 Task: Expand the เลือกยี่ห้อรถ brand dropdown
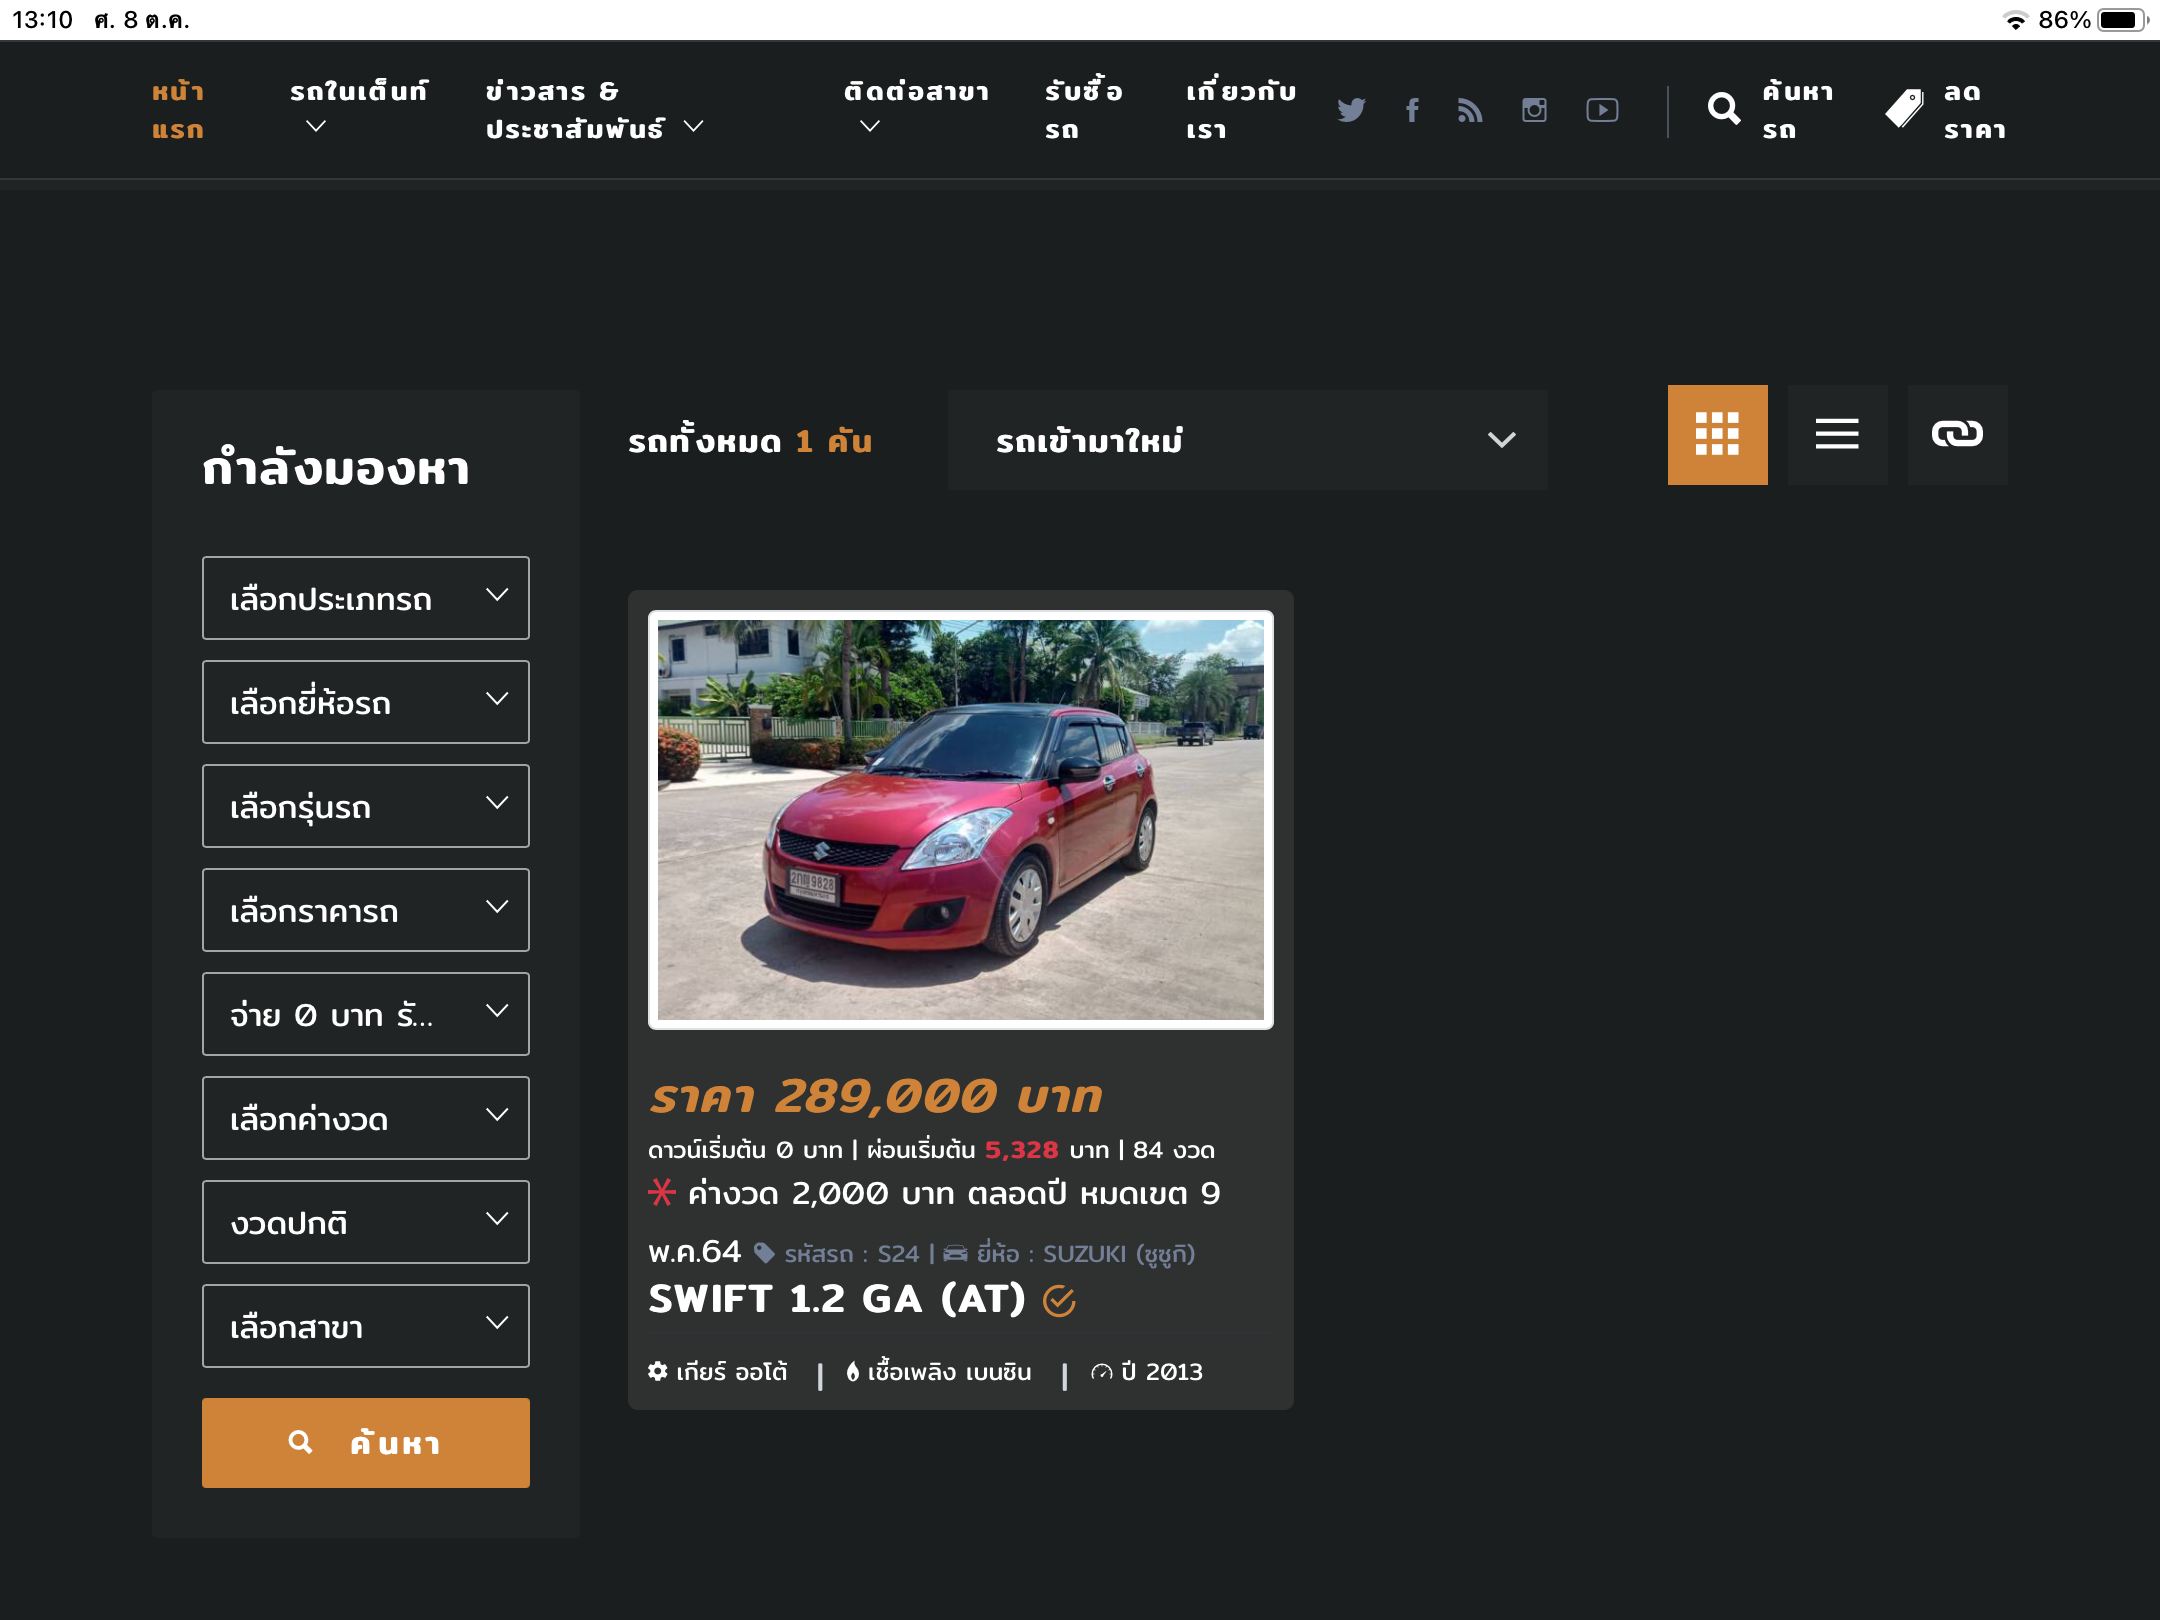[x=366, y=702]
